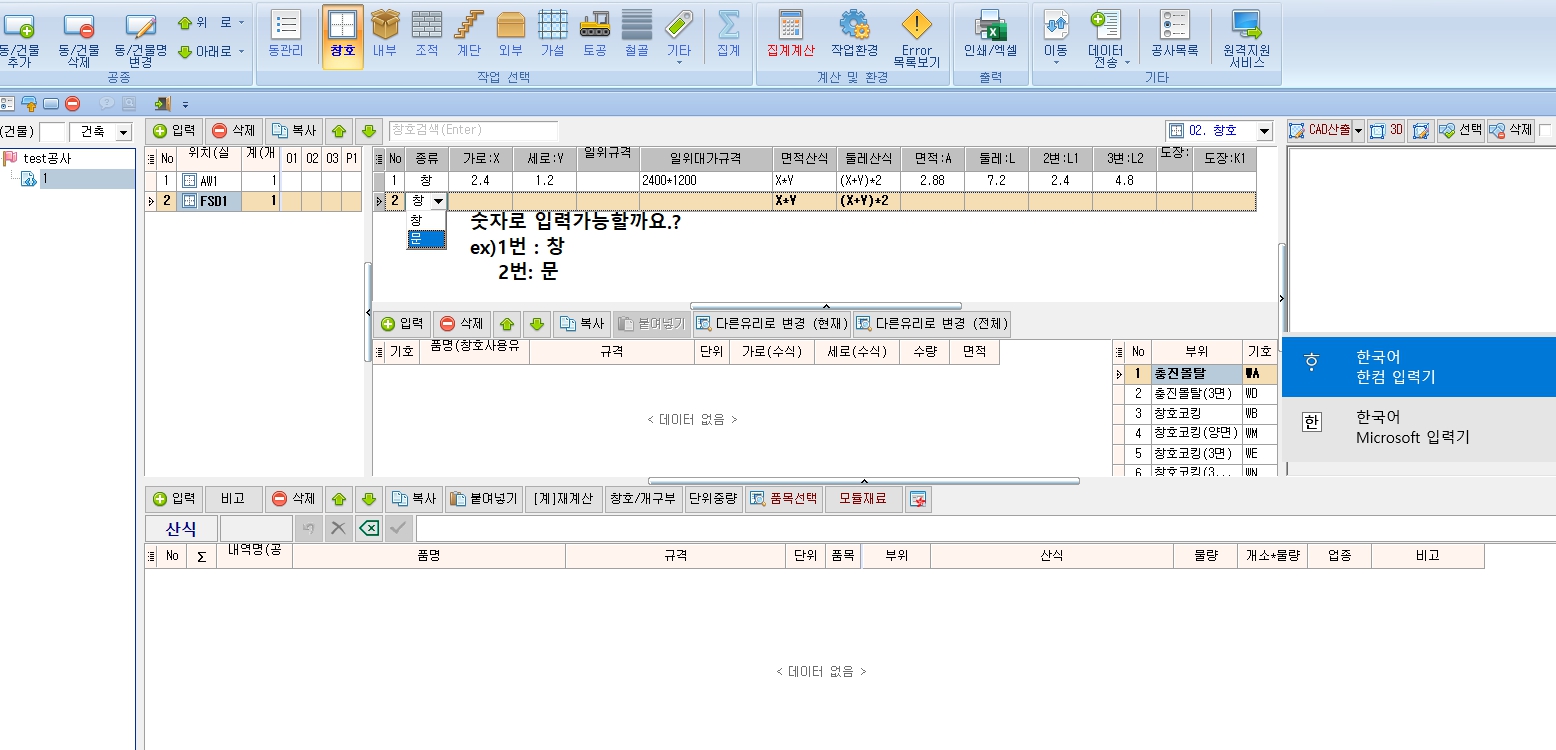Open the 건축 dropdown
The image size is (1556, 750).
pyautogui.click(x=123, y=132)
